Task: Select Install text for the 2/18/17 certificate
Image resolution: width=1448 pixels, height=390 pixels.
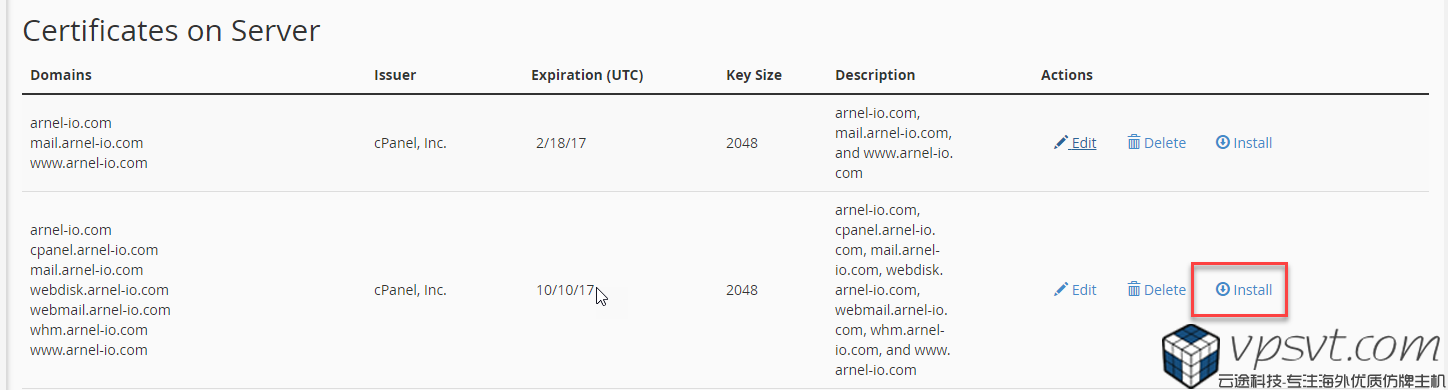Action: point(1252,143)
